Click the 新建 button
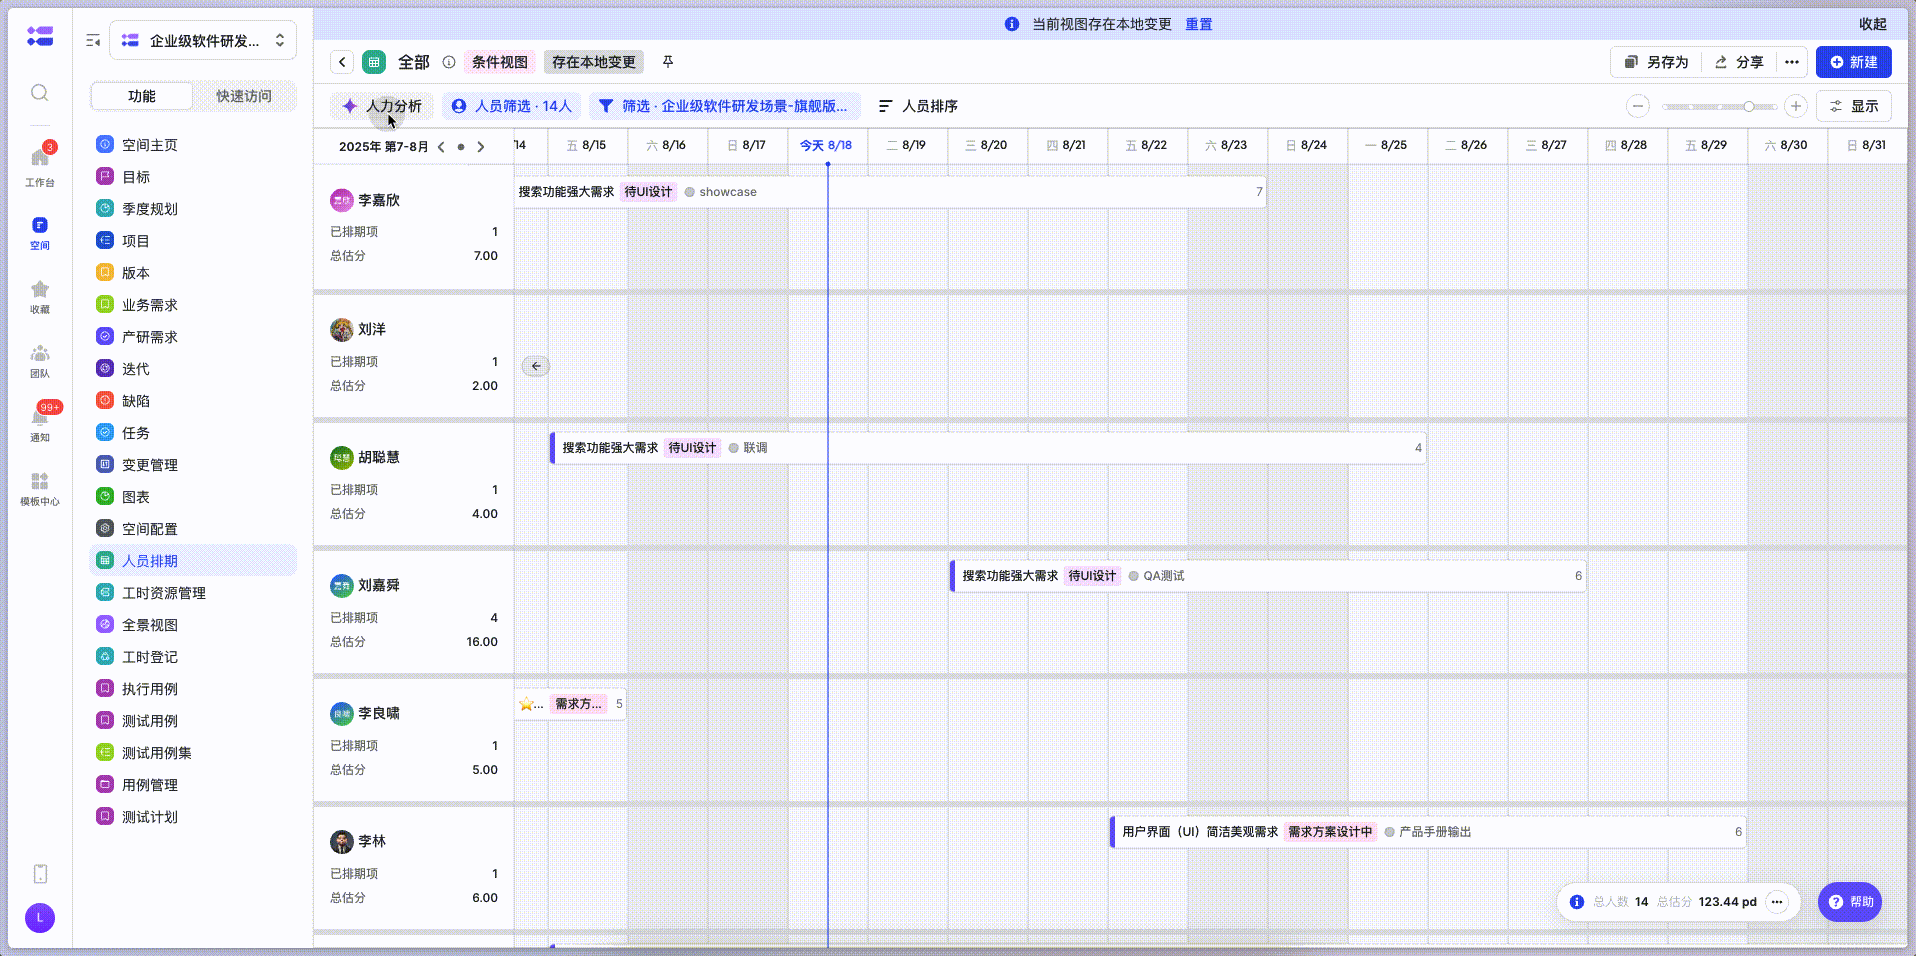This screenshot has height=956, width=1916. [1853, 62]
